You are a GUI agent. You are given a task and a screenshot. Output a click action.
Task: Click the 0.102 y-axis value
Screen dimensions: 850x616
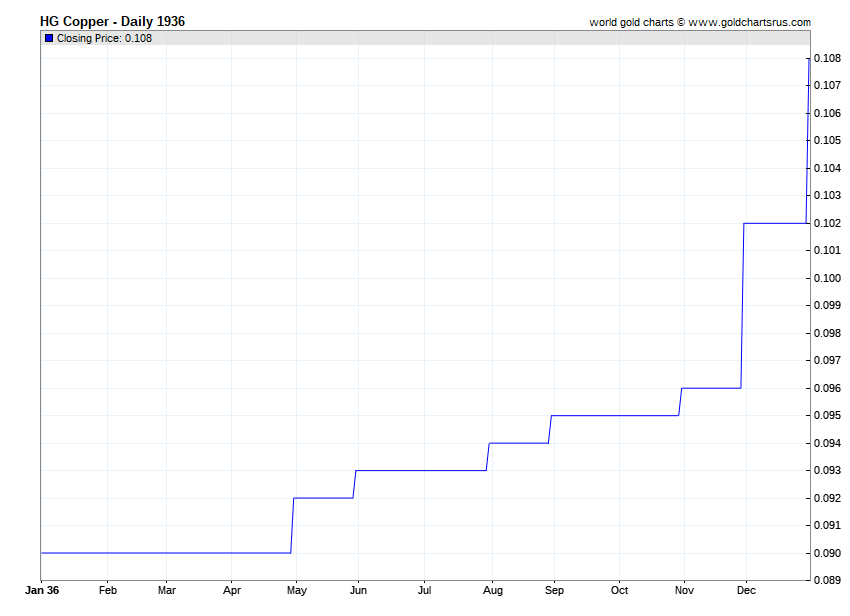827,223
